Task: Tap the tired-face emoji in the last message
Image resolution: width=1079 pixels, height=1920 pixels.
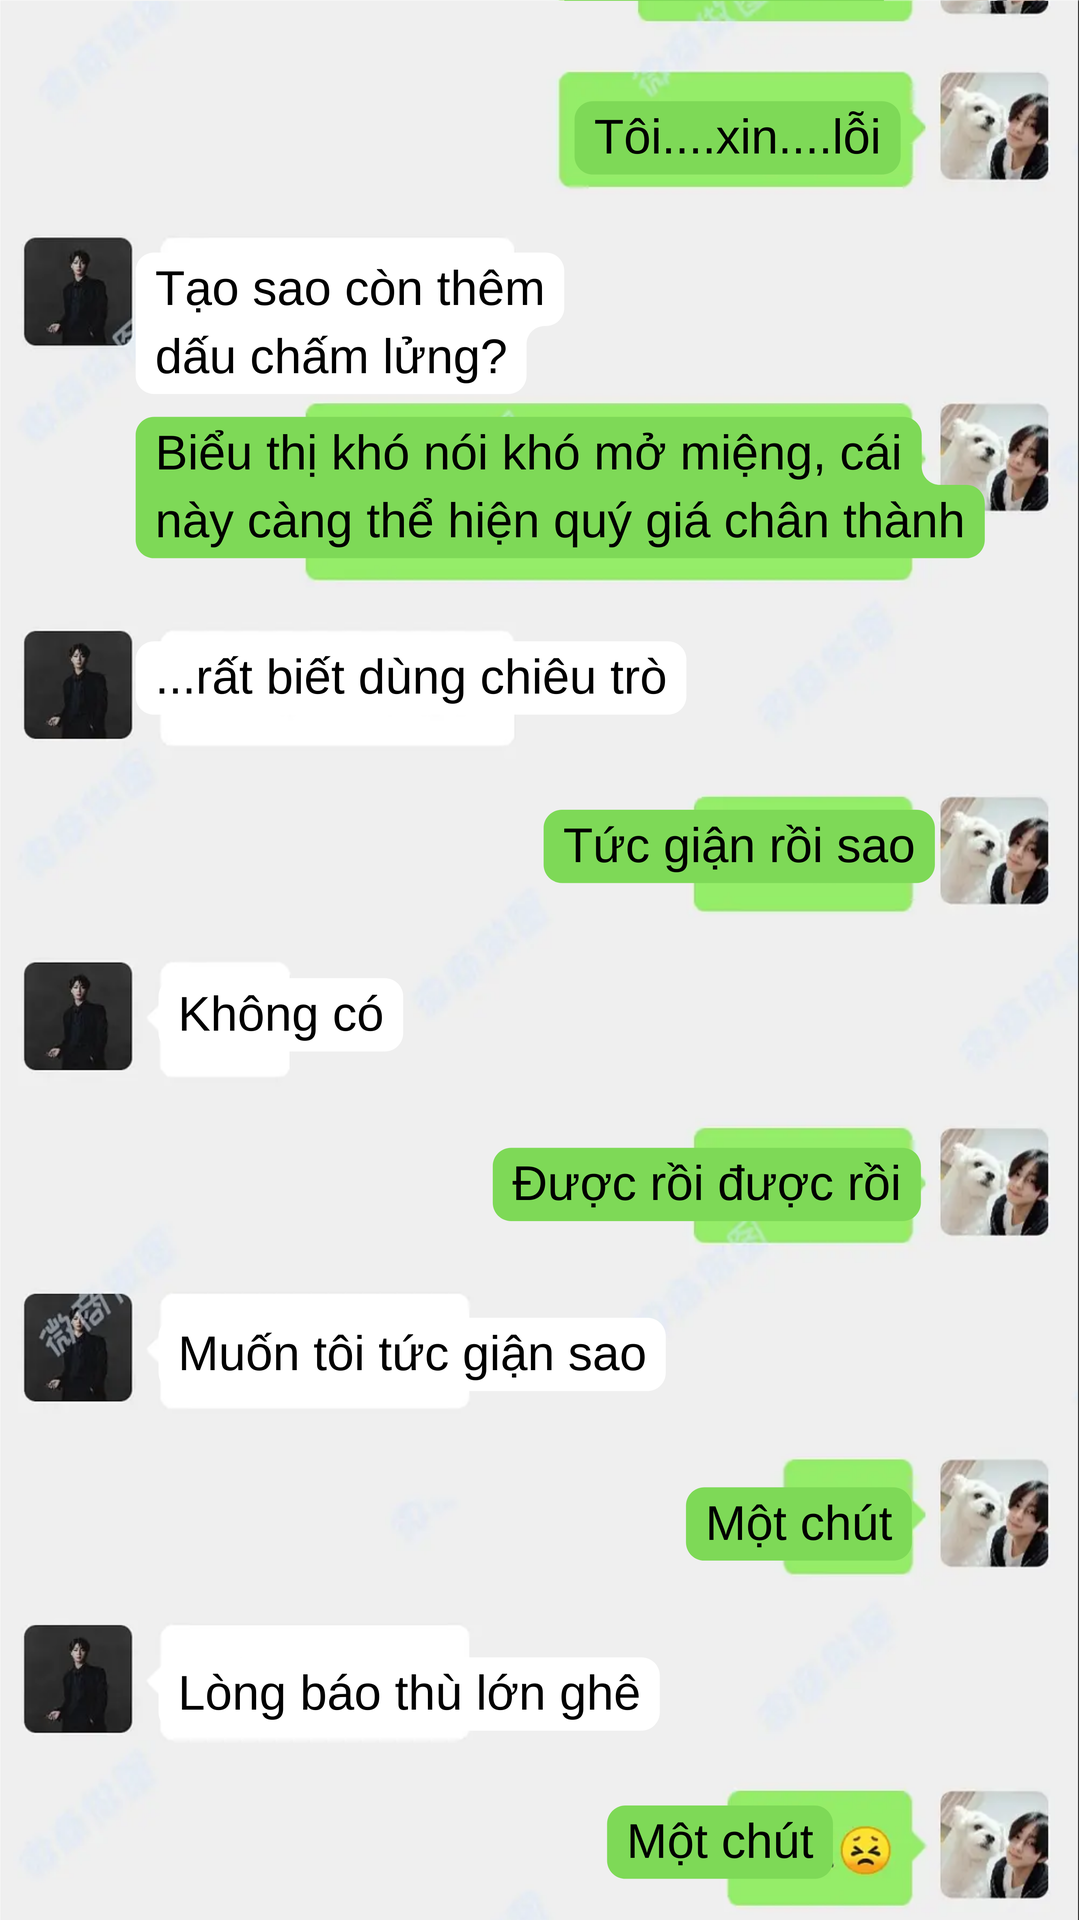Action: click(865, 1849)
